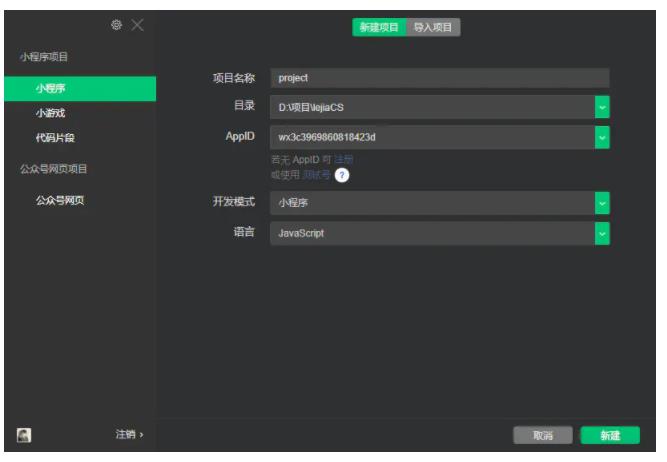Click the 项目名称 input field
Viewport: 667px width, 462px height.
point(439,78)
